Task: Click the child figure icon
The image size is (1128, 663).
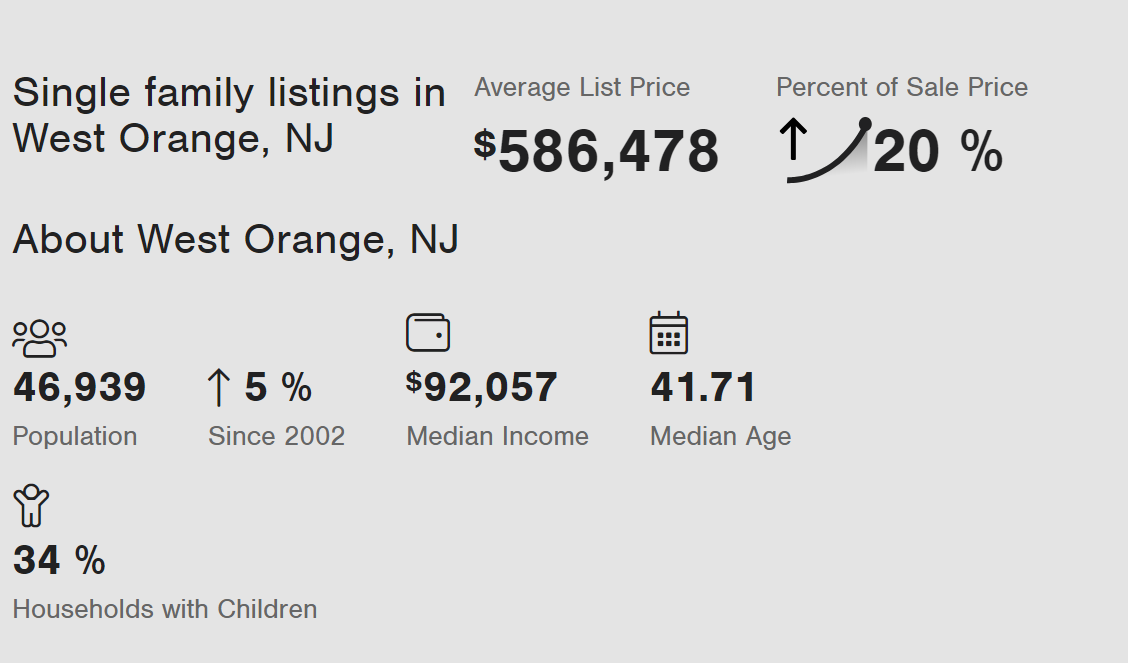Action: click(x=32, y=506)
